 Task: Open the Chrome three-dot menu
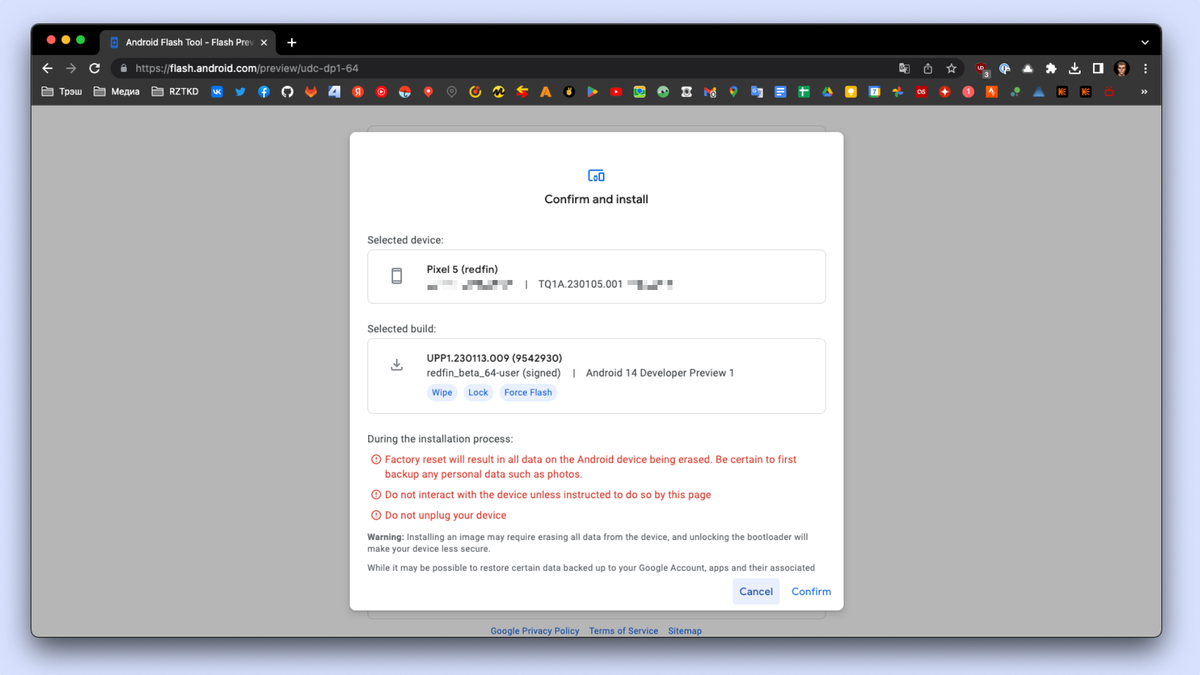click(1145, 68)
